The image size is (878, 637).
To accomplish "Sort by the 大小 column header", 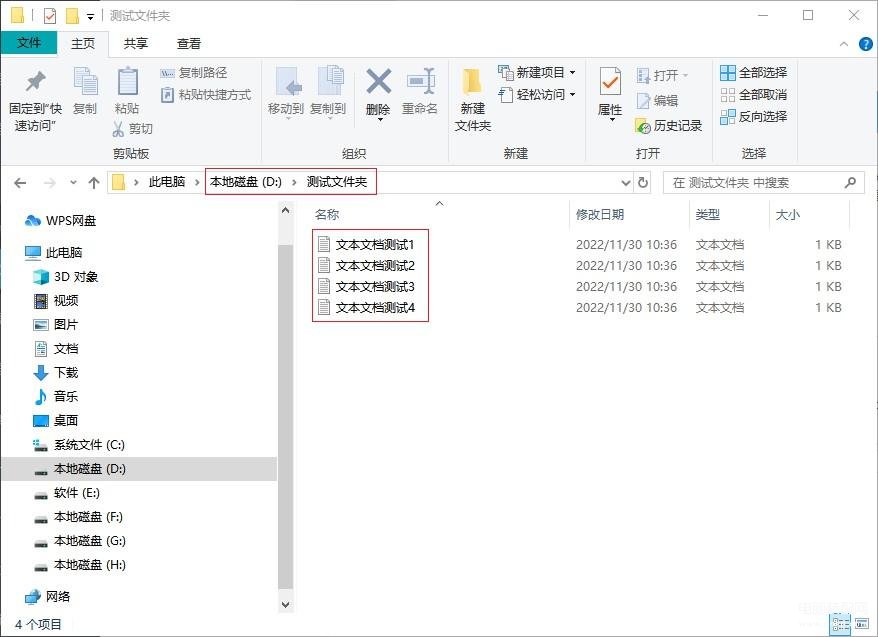I will [788, 214].
